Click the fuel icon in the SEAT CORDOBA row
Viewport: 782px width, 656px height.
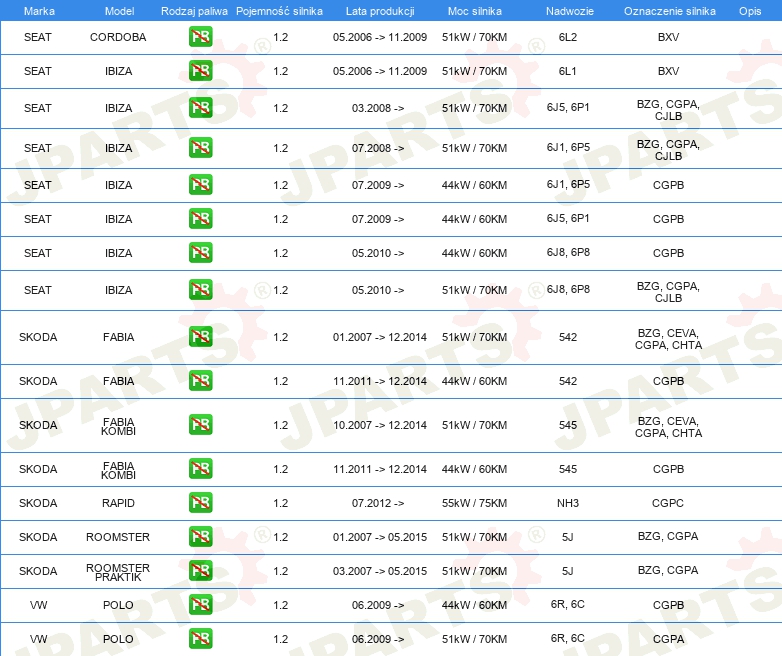[x=200, y=36]
